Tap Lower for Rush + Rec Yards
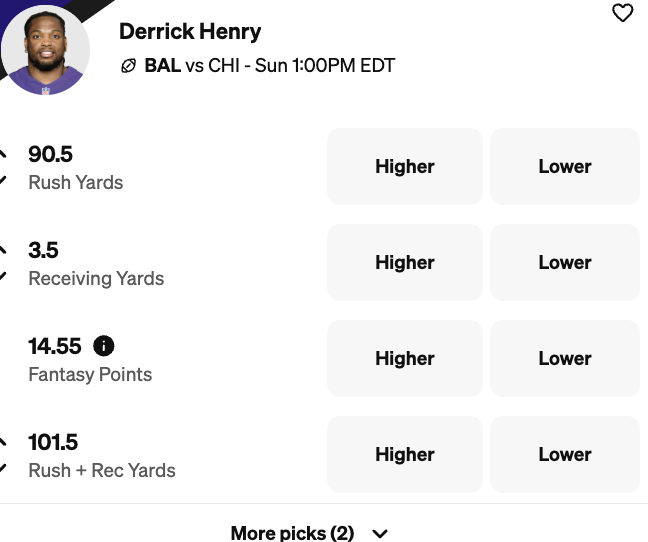Viewport: 648px width, 542px height. pyautogui.click(x=564, y=455)
